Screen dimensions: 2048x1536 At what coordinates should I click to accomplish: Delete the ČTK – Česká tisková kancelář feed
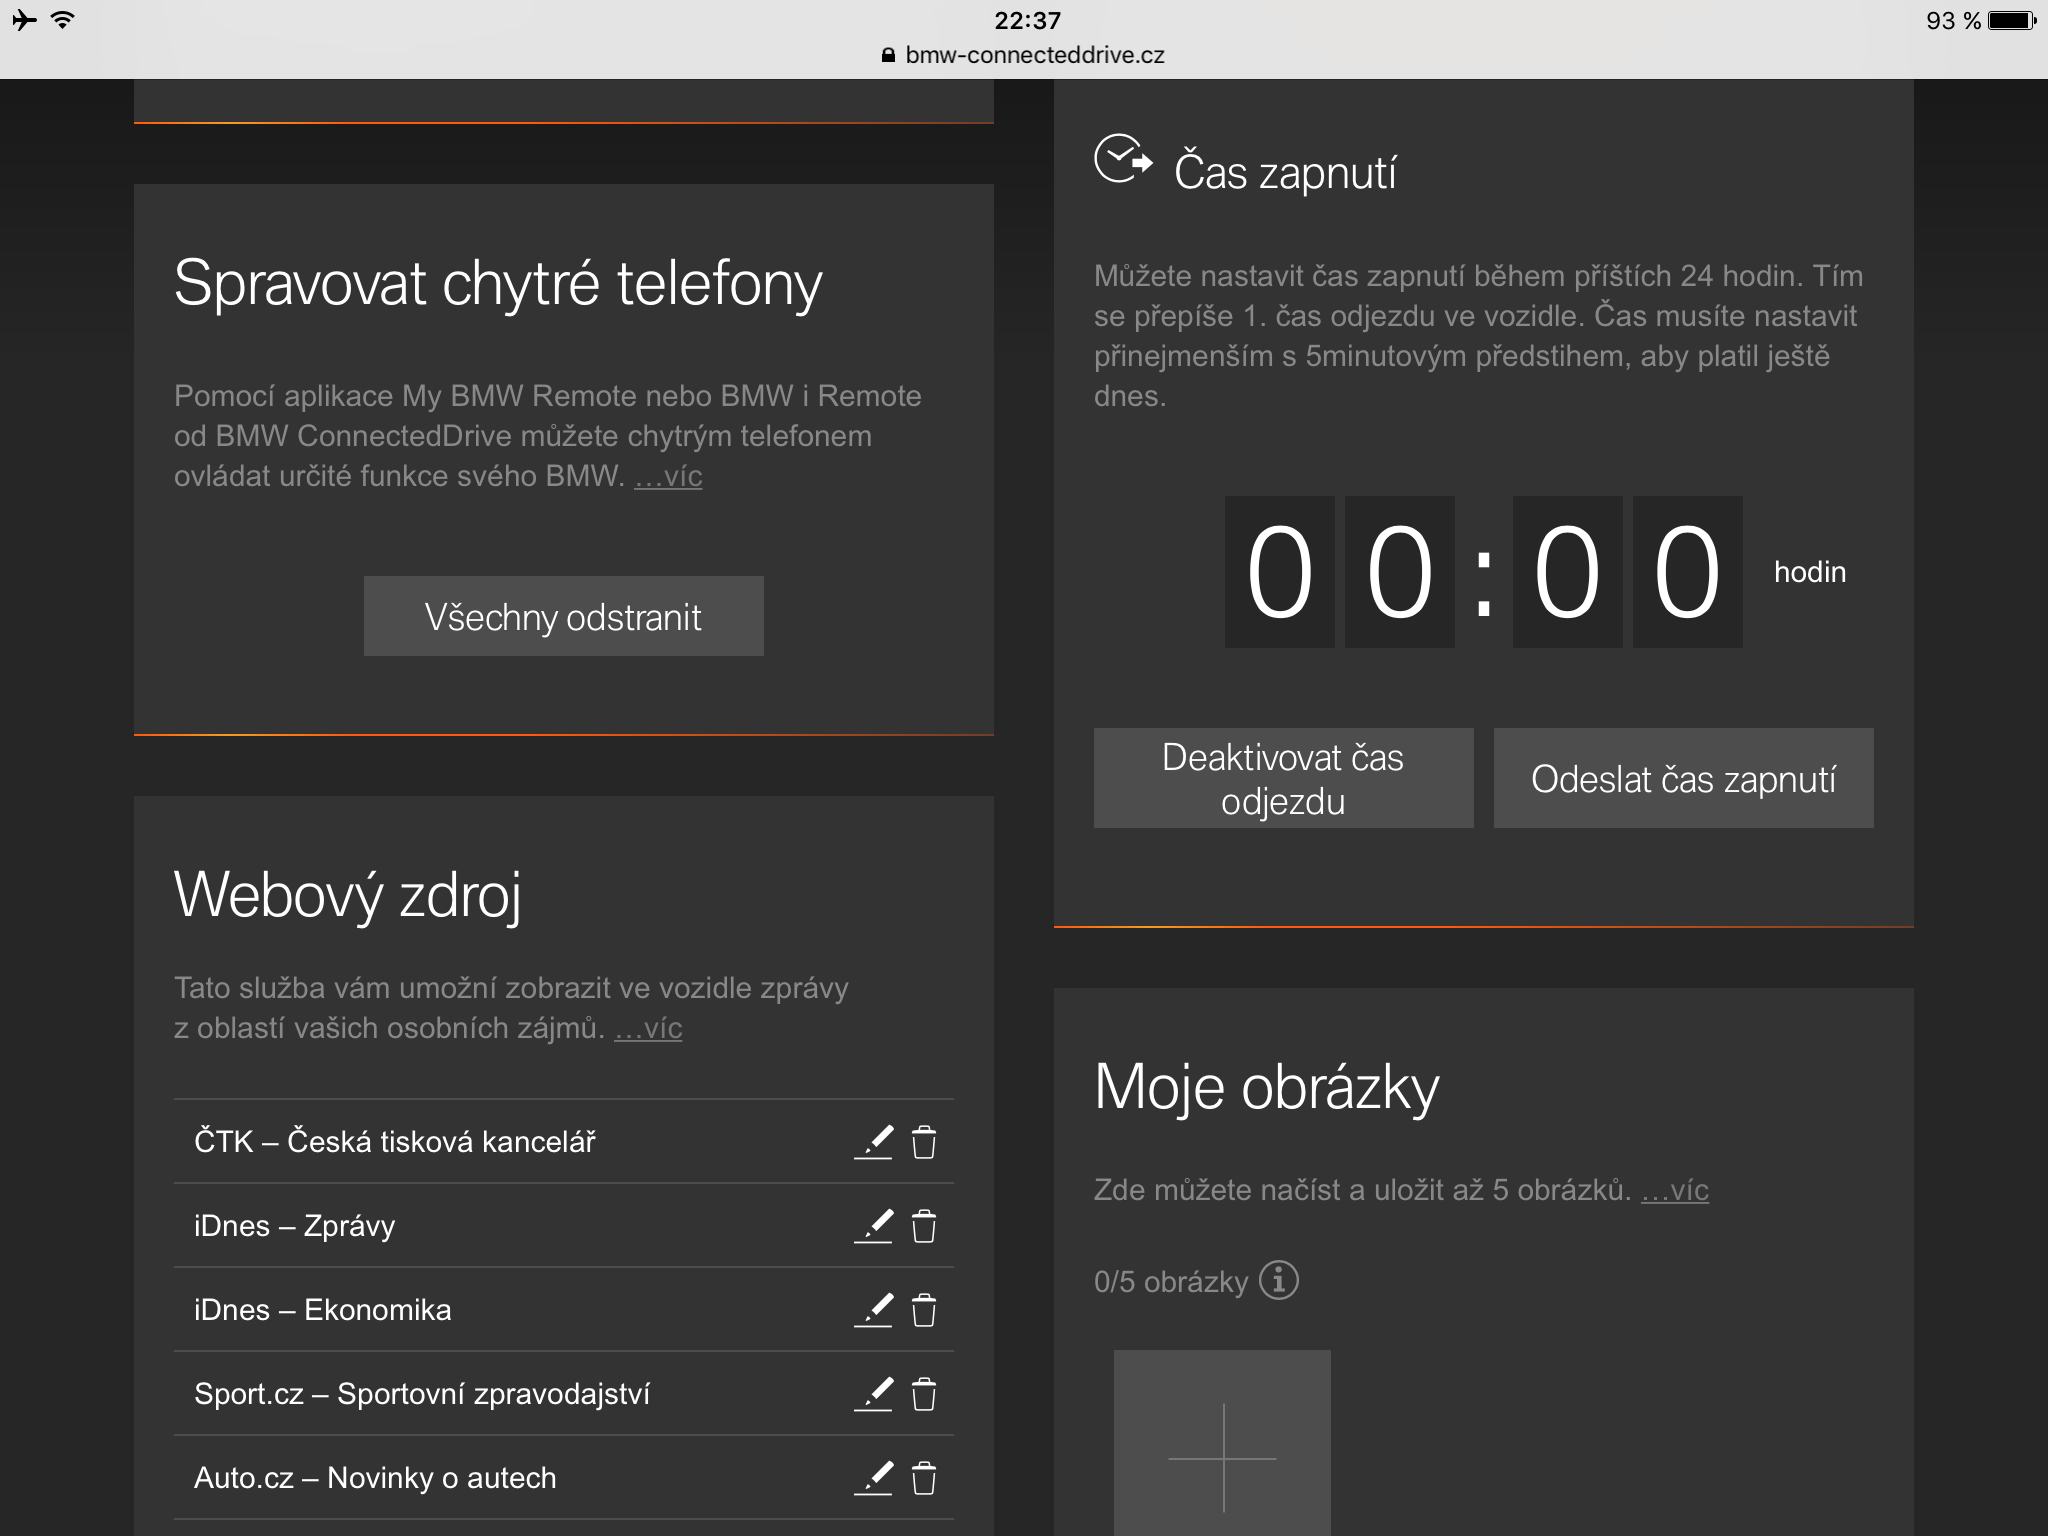click(924, 1142)
